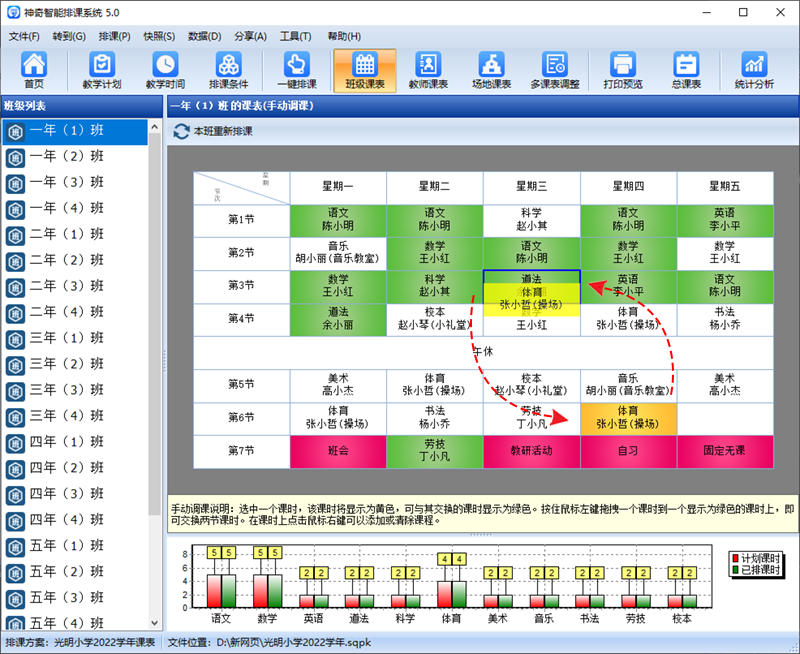
Task: Click the class icon beside 二年（1）班
Action: pos(15,236)
